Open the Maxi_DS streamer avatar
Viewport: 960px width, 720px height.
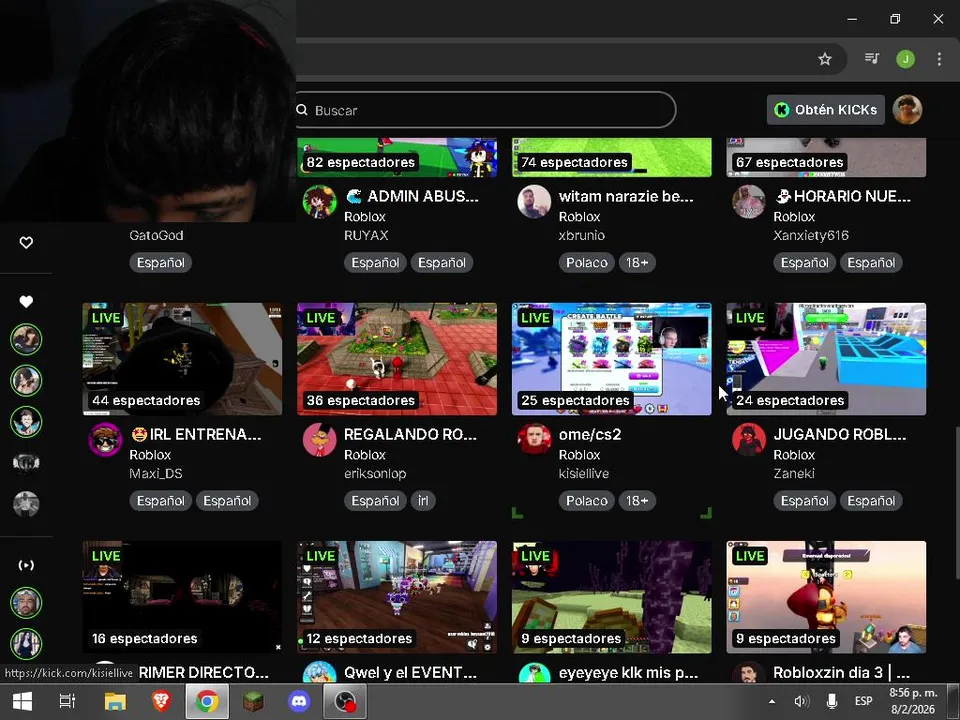click(105, 440)
